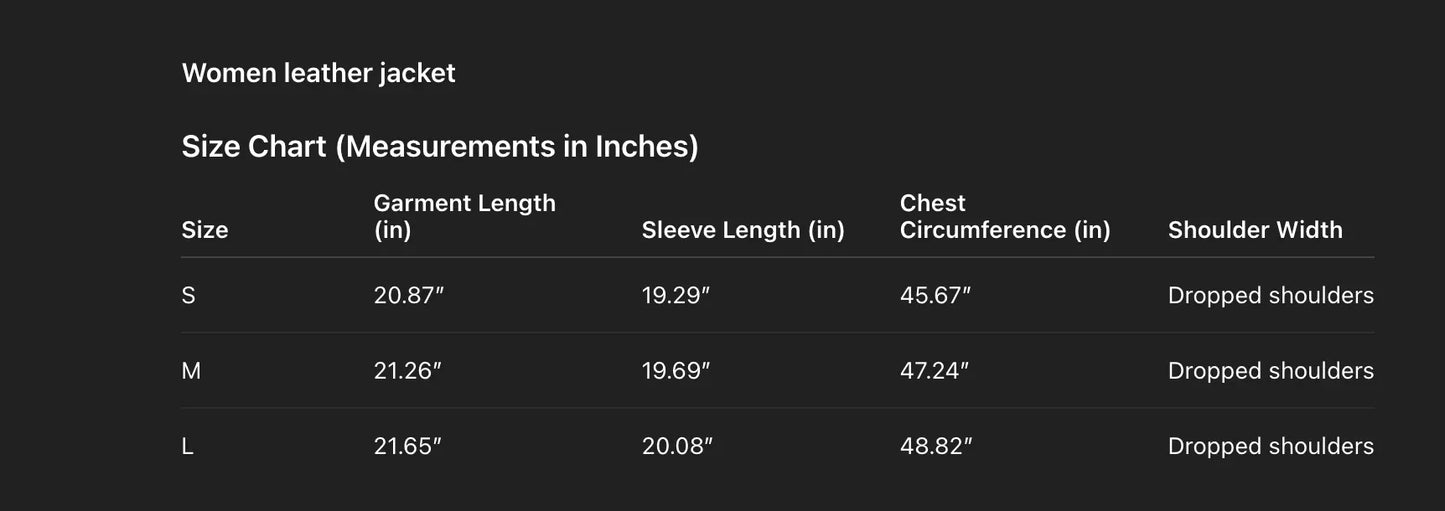The image size is (1445, 511).
Task: Click Dropped shoulders in the size S row
Action: coord(1270,296)
